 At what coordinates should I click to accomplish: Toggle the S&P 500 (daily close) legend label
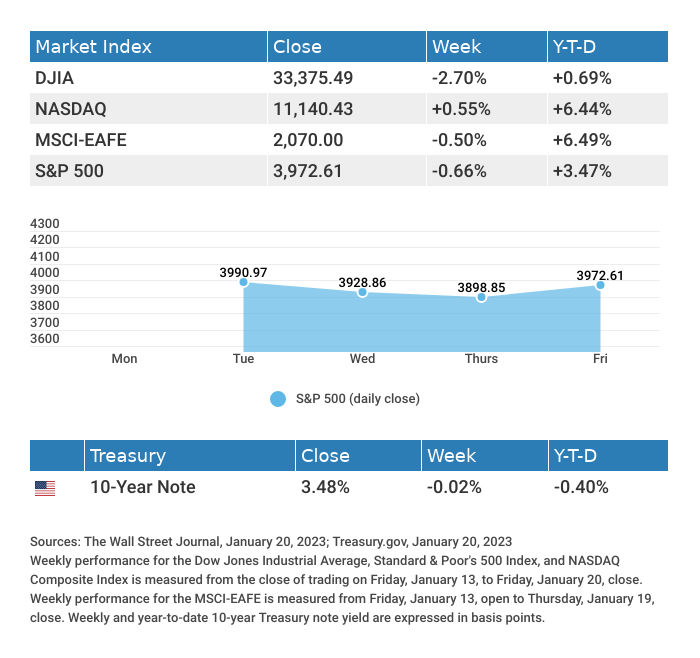357,399
